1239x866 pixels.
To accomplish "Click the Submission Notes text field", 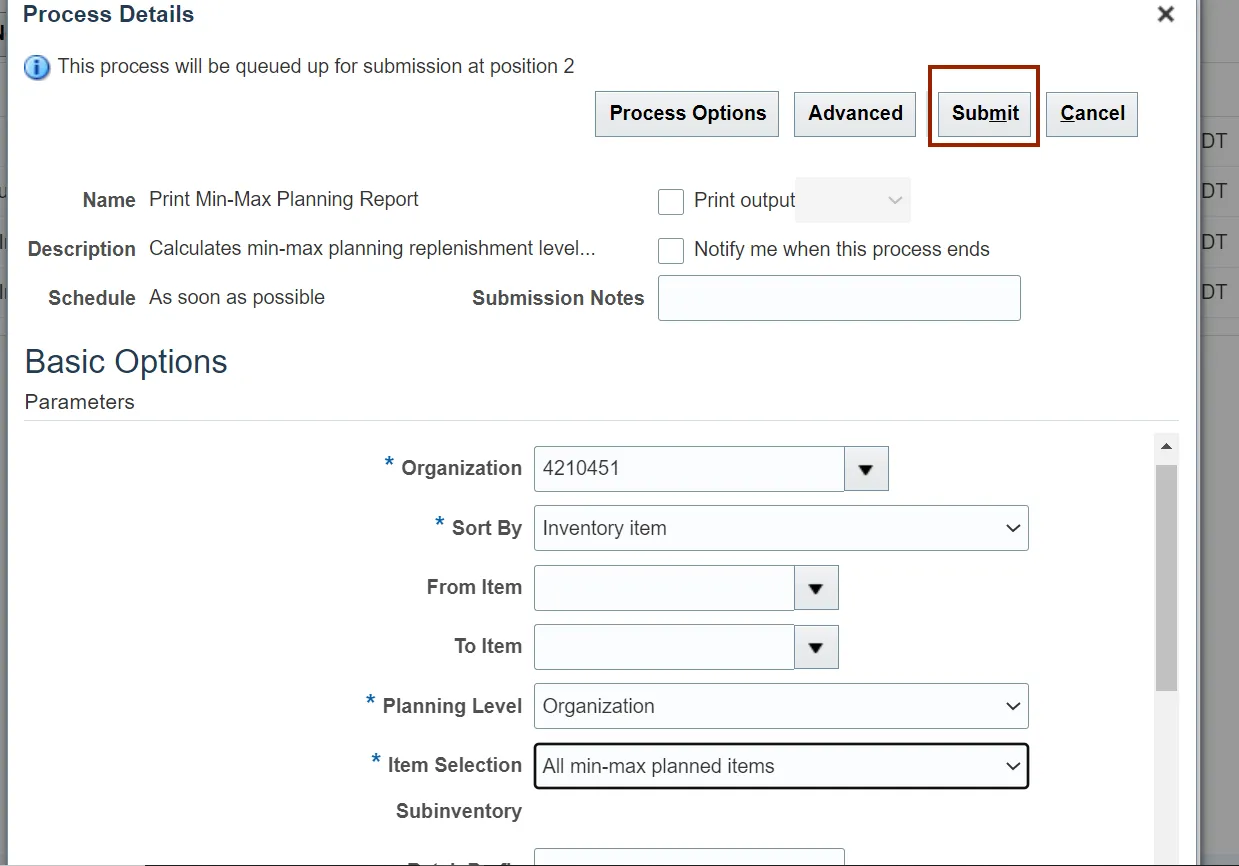I will [x=839, y=299].
